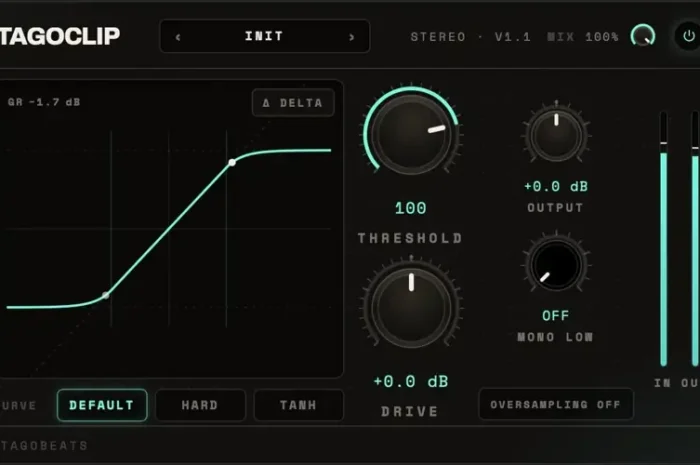Click the TAGOCLIP logo
This screenshot has width=700, height=465.
pyautogui.click(x=60, y=36)
